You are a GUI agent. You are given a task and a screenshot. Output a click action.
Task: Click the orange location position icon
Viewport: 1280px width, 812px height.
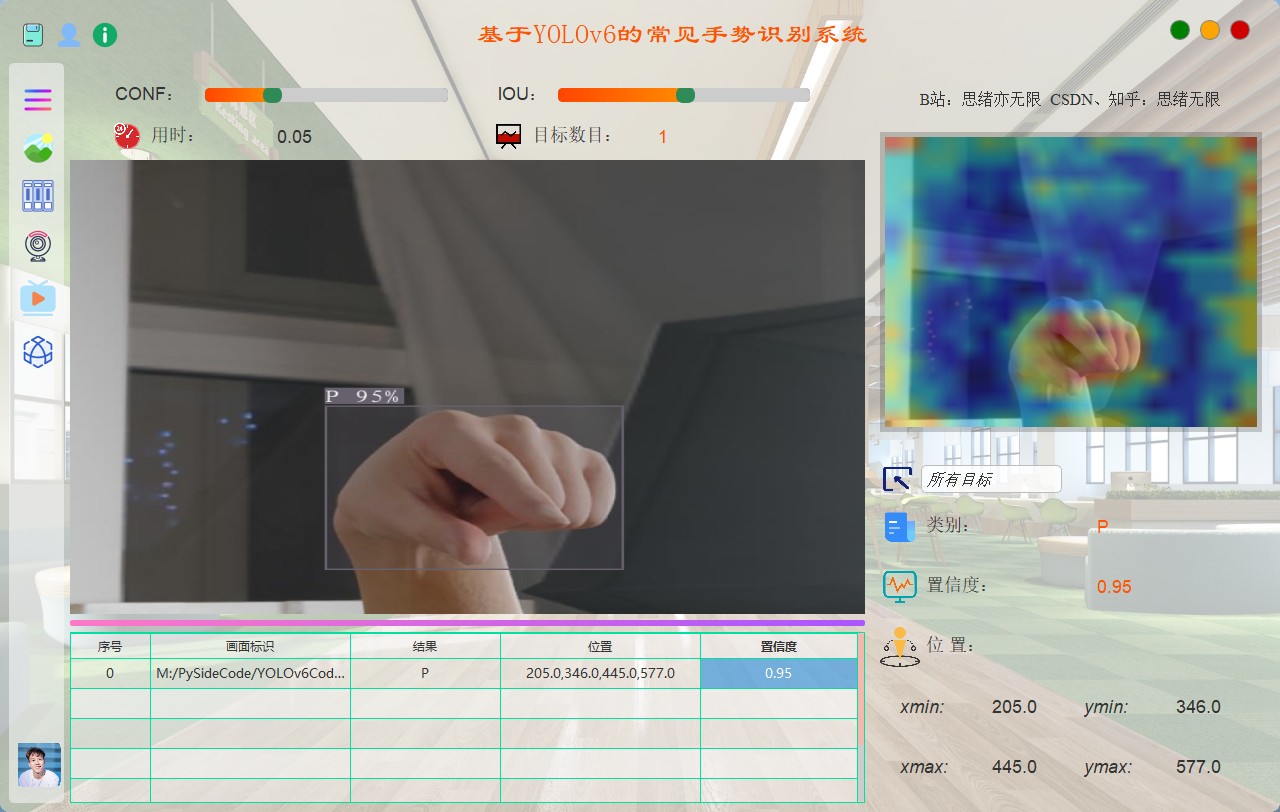point(899,647)
